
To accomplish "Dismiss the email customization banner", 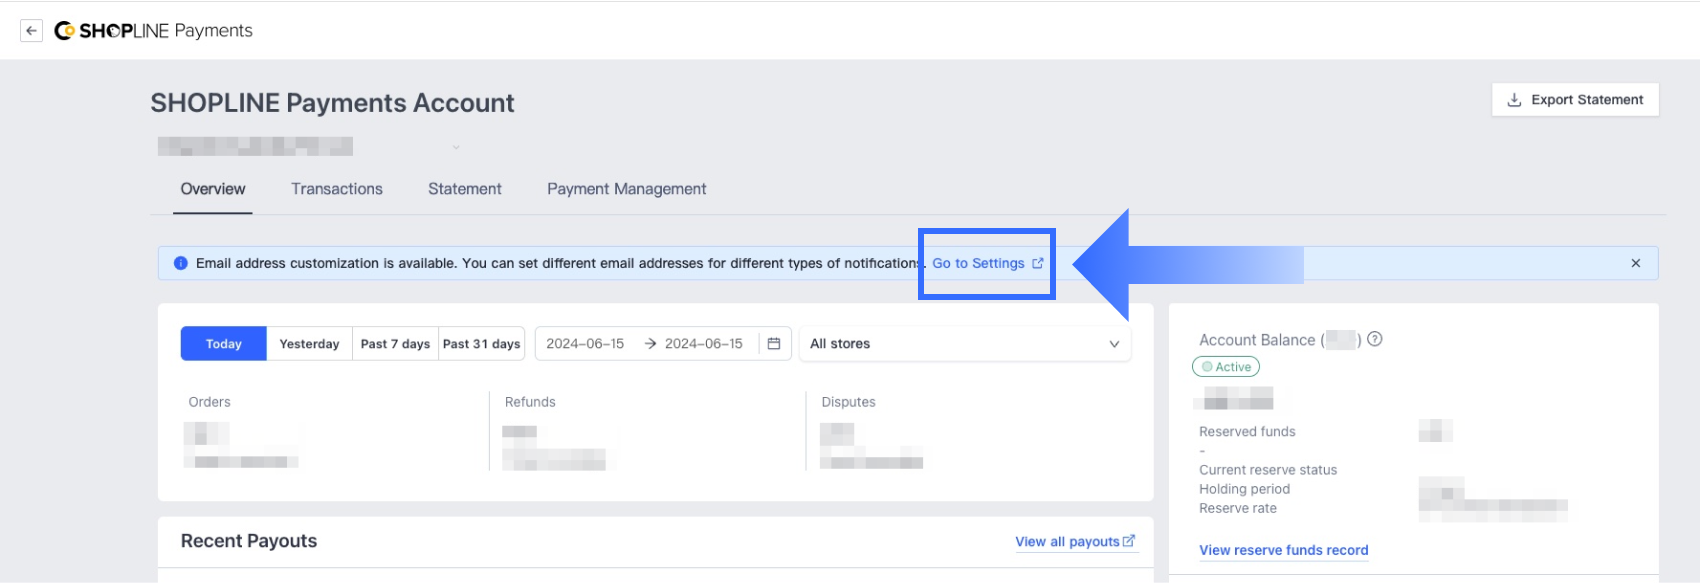I will click(1636, 263).
